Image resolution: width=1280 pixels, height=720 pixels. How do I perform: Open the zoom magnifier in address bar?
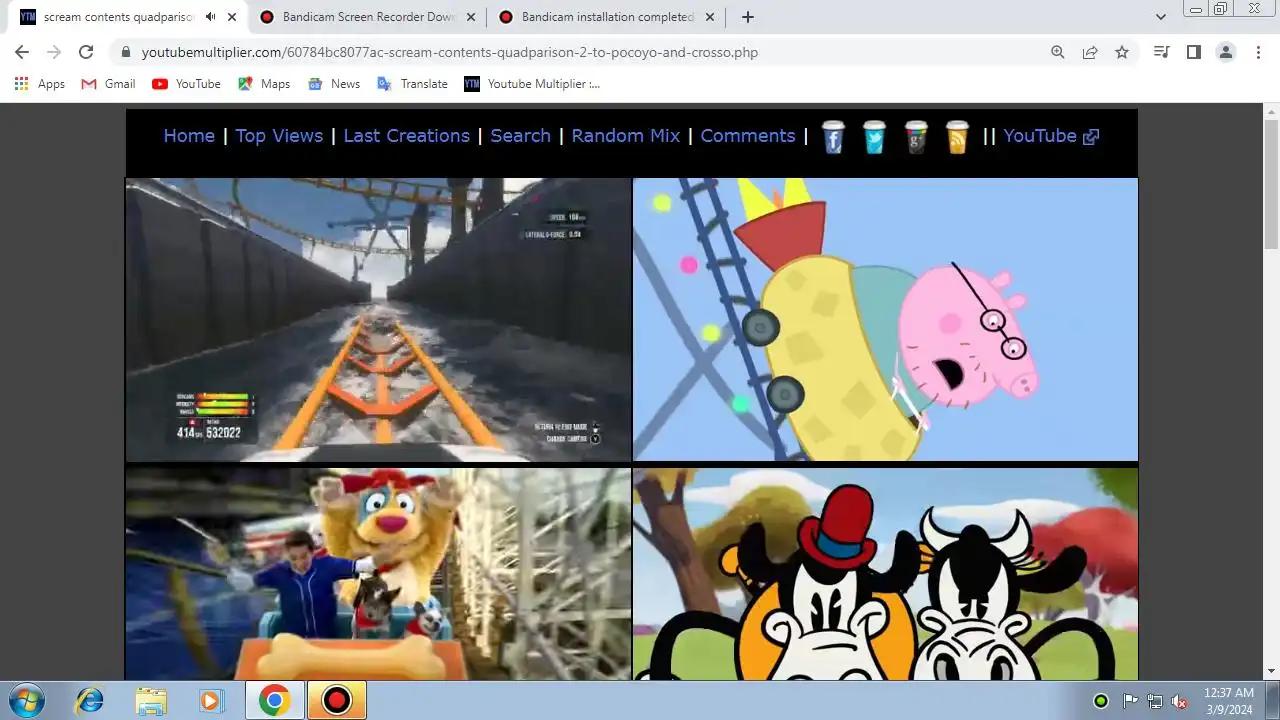pyautogui.click(x=1058, y=52)
